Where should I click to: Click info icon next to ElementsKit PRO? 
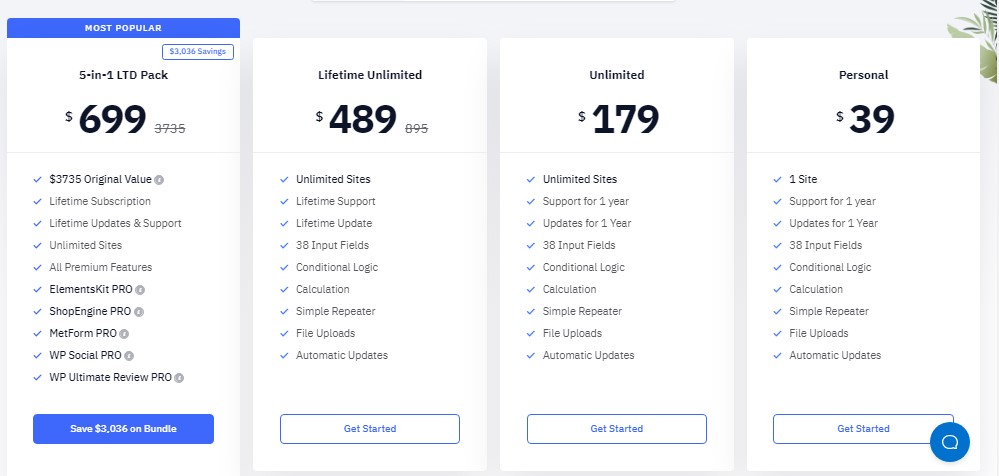point(140,290)
